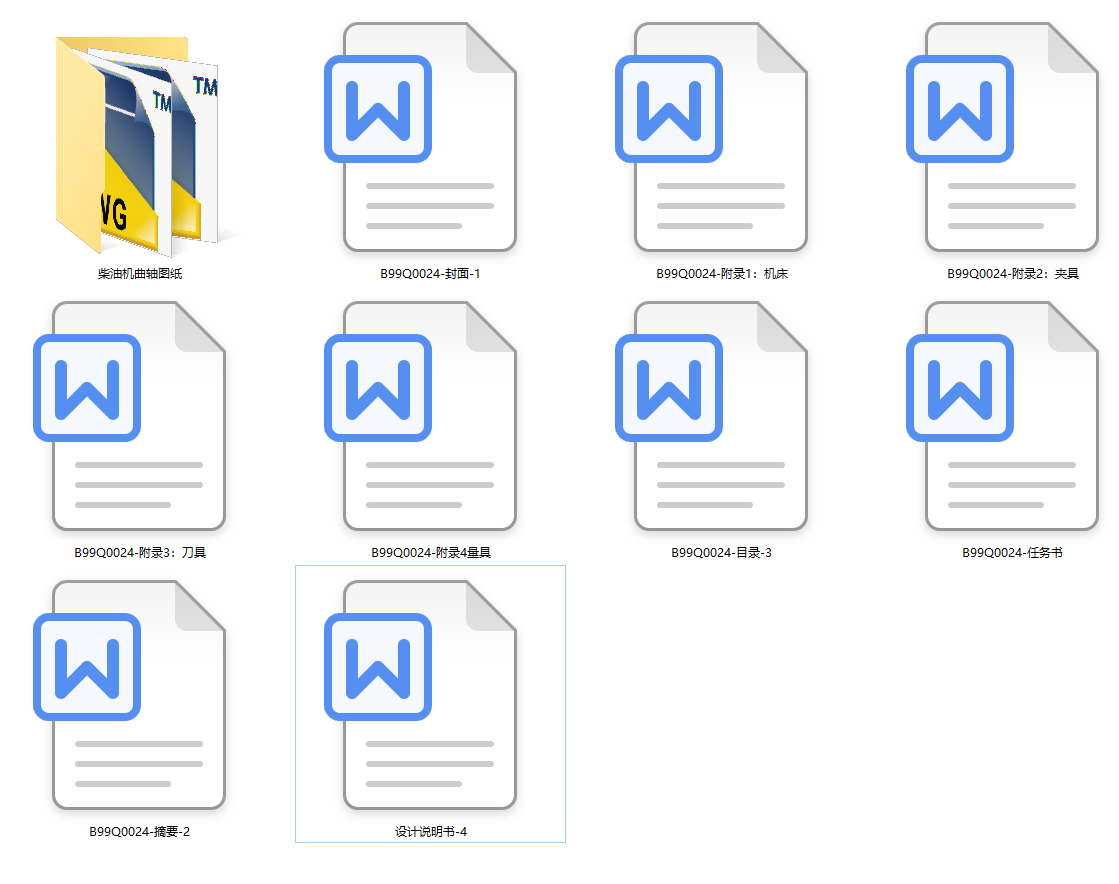Select the B99Q0024-附录2：夹具 document icon

click(x=1003, y=137)
